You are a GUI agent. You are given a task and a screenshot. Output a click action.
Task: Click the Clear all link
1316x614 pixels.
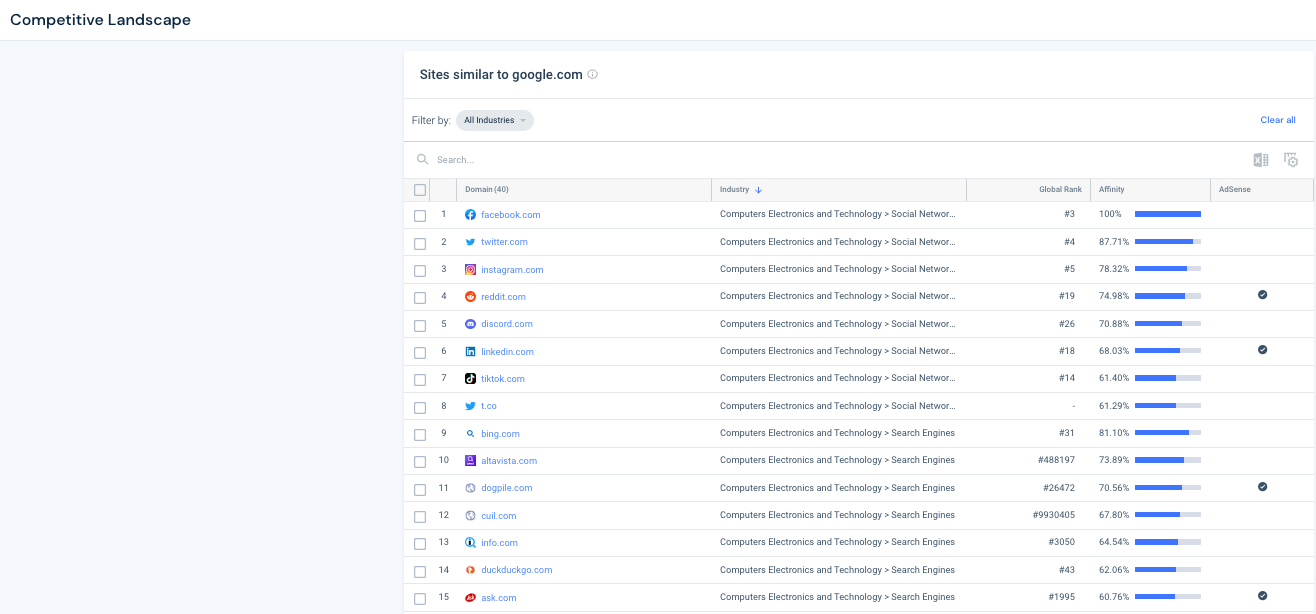1278,119
